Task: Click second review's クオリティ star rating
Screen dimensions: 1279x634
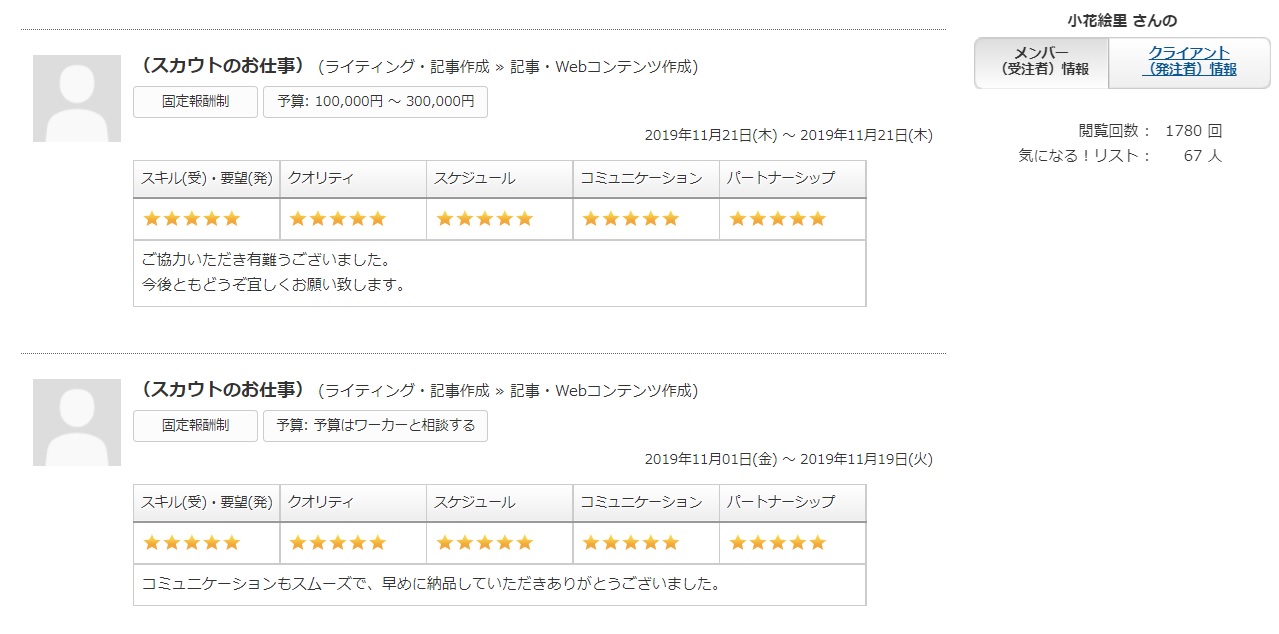Action: click(x=338, y=543)
